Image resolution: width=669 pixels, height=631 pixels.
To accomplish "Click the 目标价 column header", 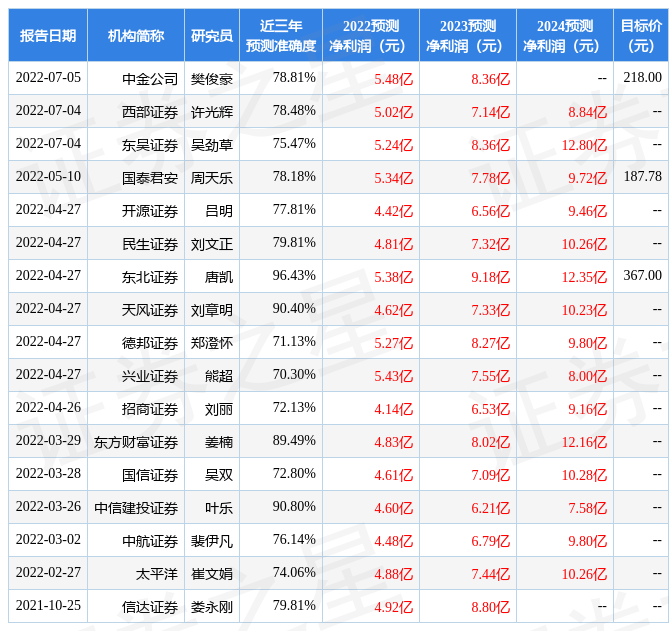I will (x=641, y=35).
